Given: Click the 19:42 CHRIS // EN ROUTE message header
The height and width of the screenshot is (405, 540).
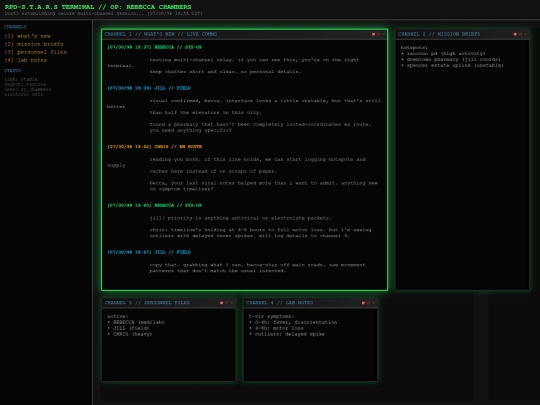Looking at the screenshot, I should tap(155, 147).
